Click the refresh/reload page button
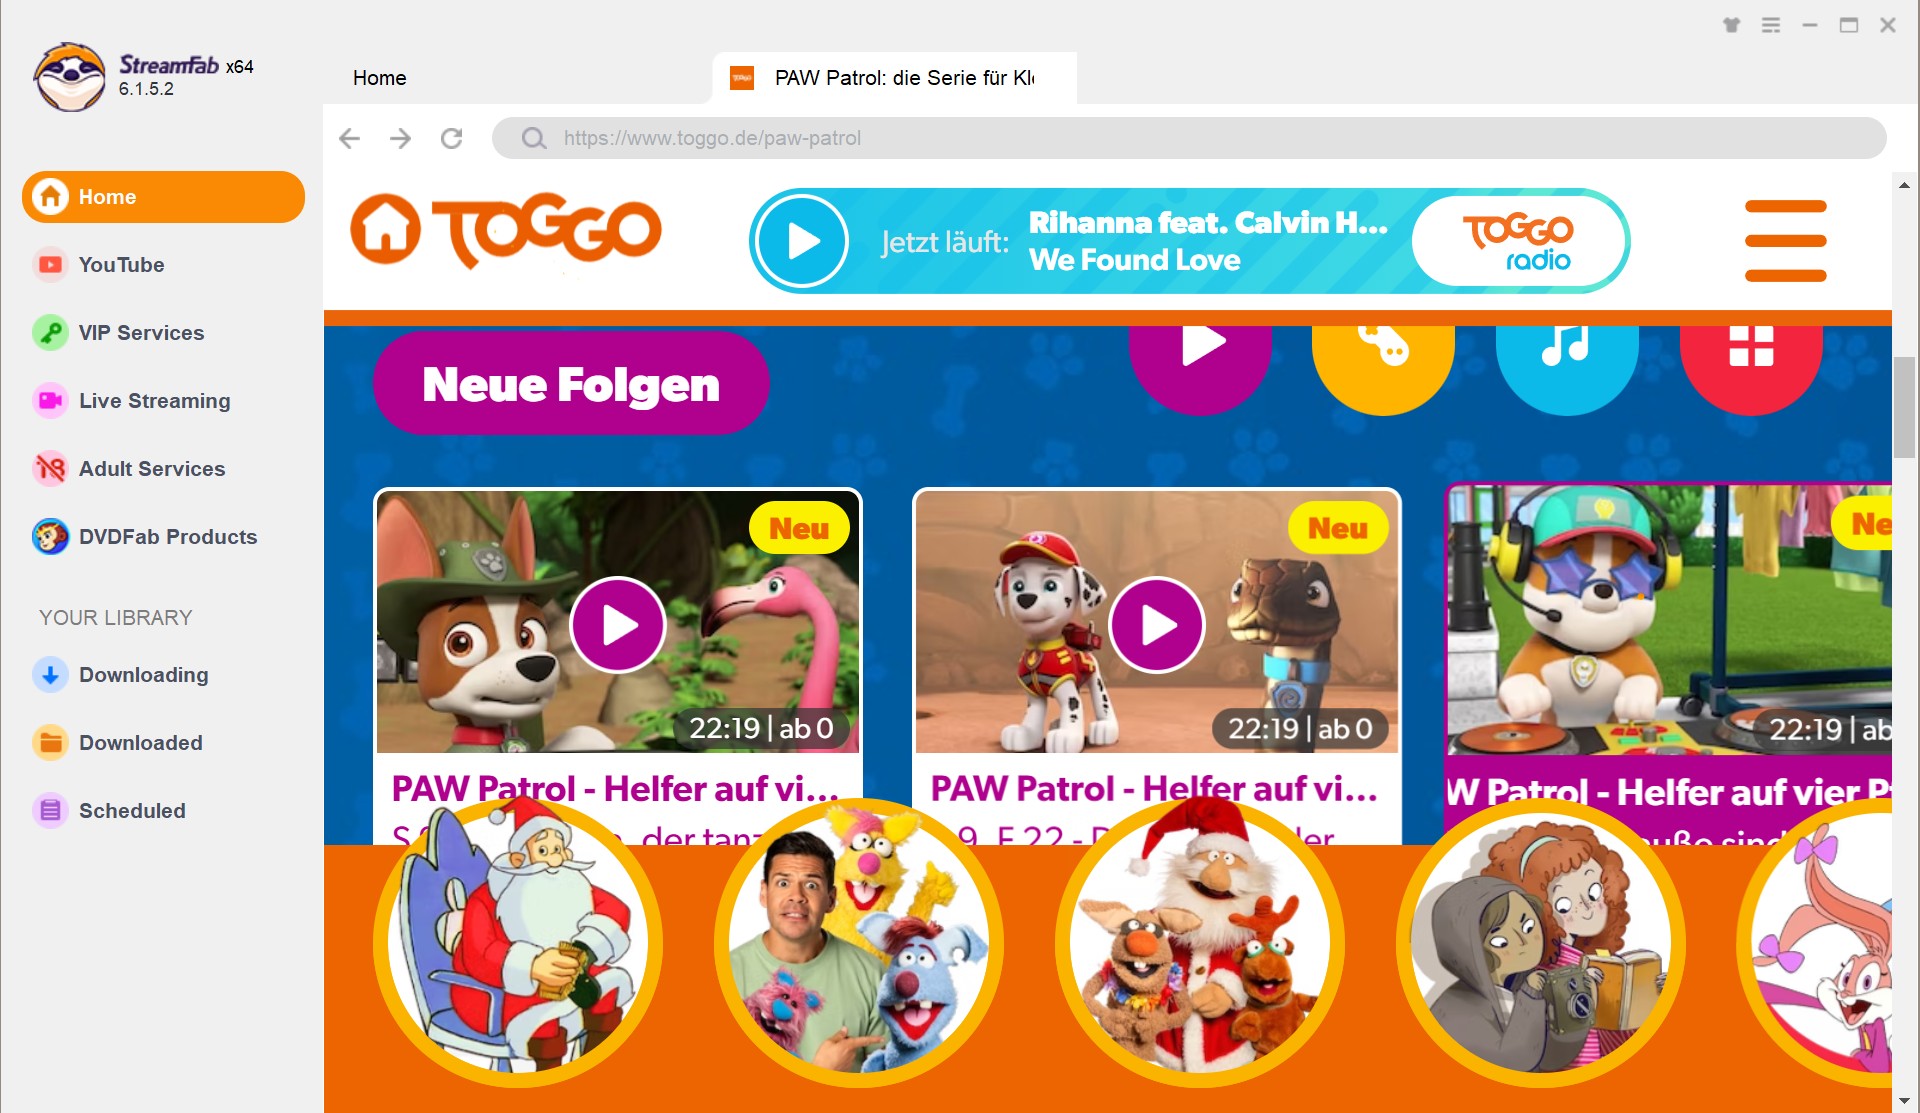The width and height of the screenshot is (1920, 1113). (451, 136)
